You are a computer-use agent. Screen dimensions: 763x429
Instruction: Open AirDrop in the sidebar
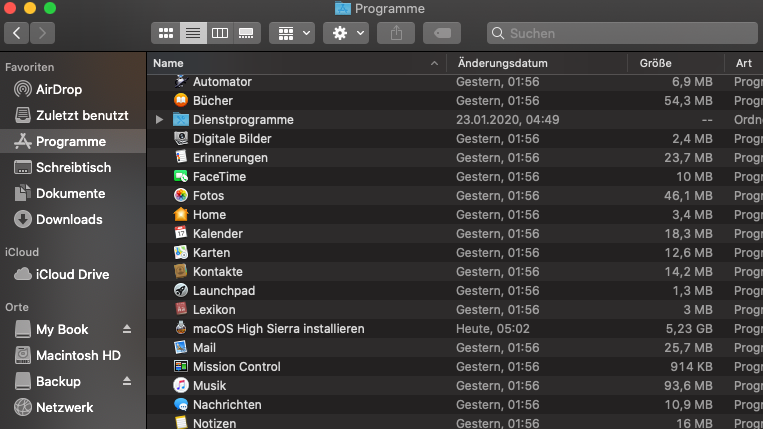click(x=59, y=89)
